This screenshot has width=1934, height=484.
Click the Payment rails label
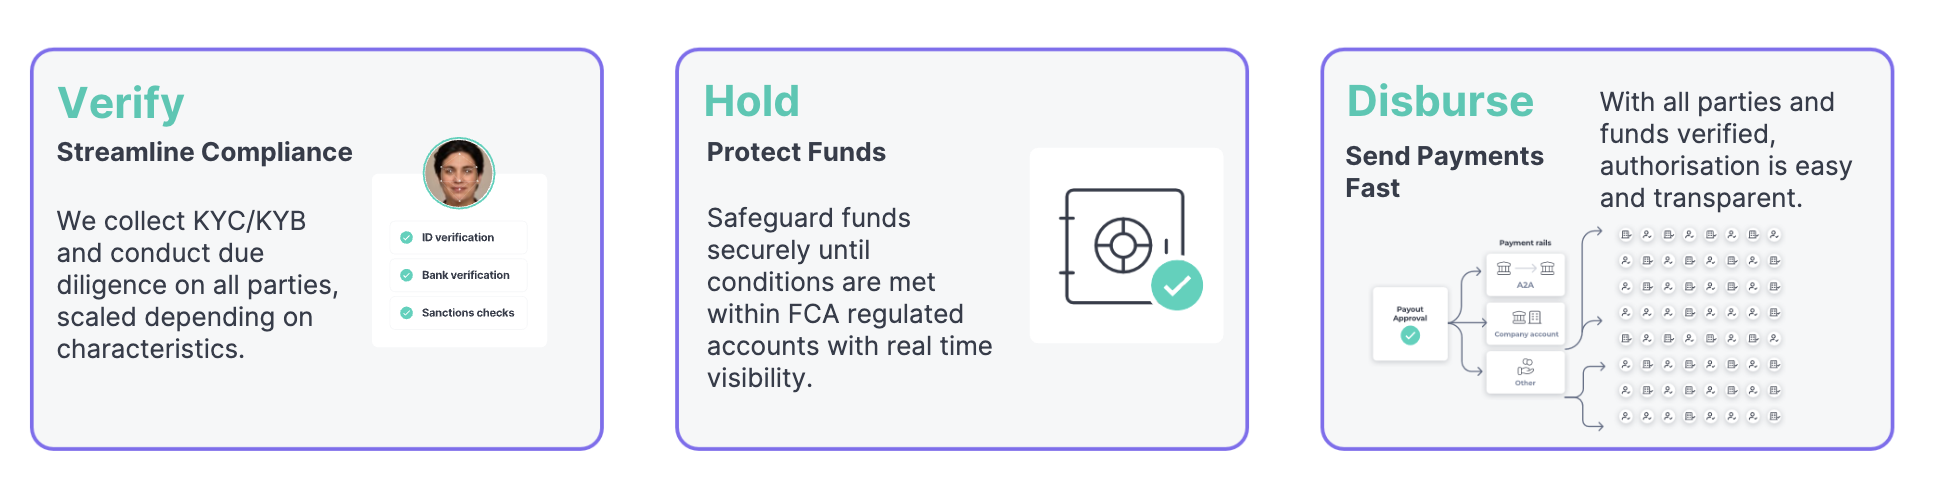pyautogui.click(x=1525, y=243)
